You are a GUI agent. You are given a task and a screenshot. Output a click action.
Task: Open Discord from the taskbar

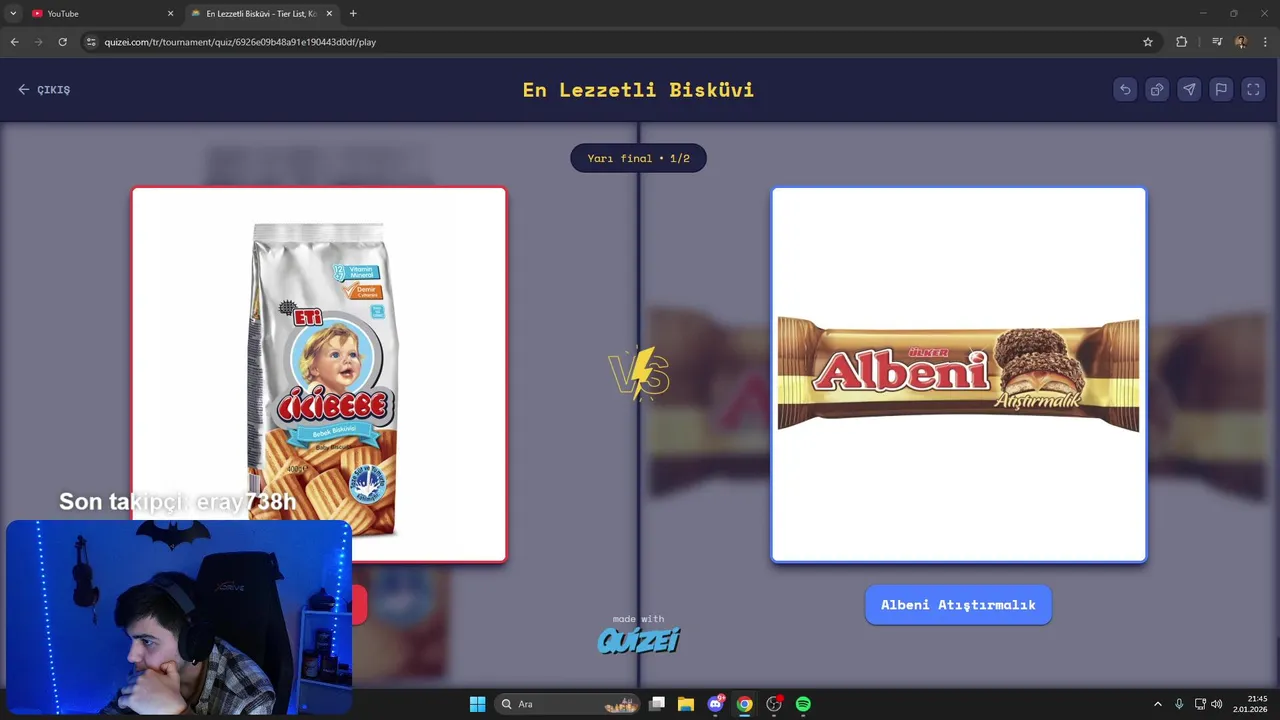click(716, 704)
